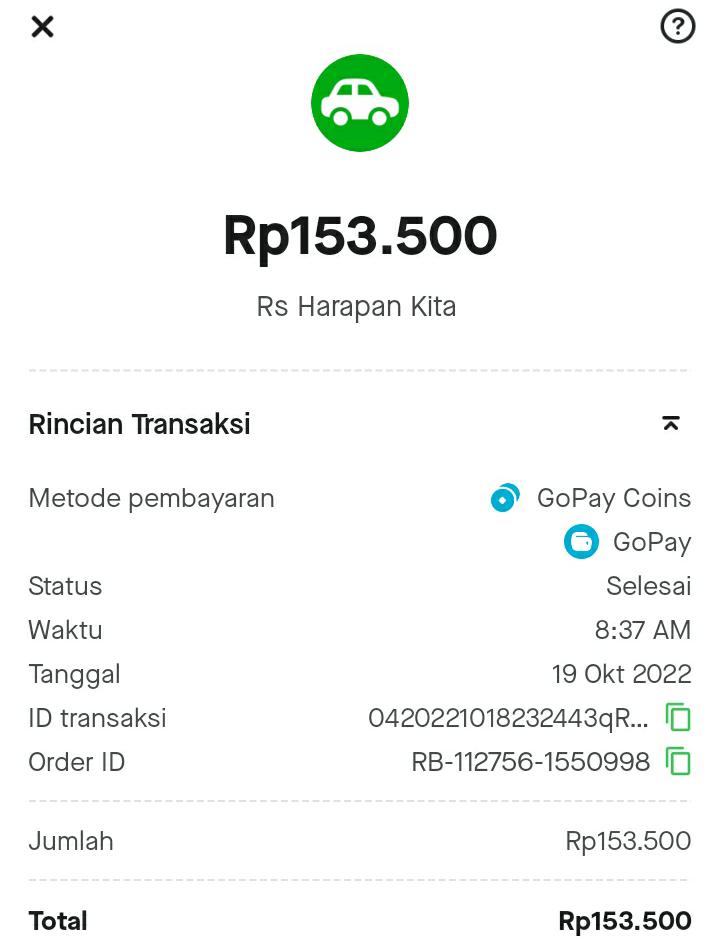Copy the Order ID value
The image size is (720, 942).
678,762
